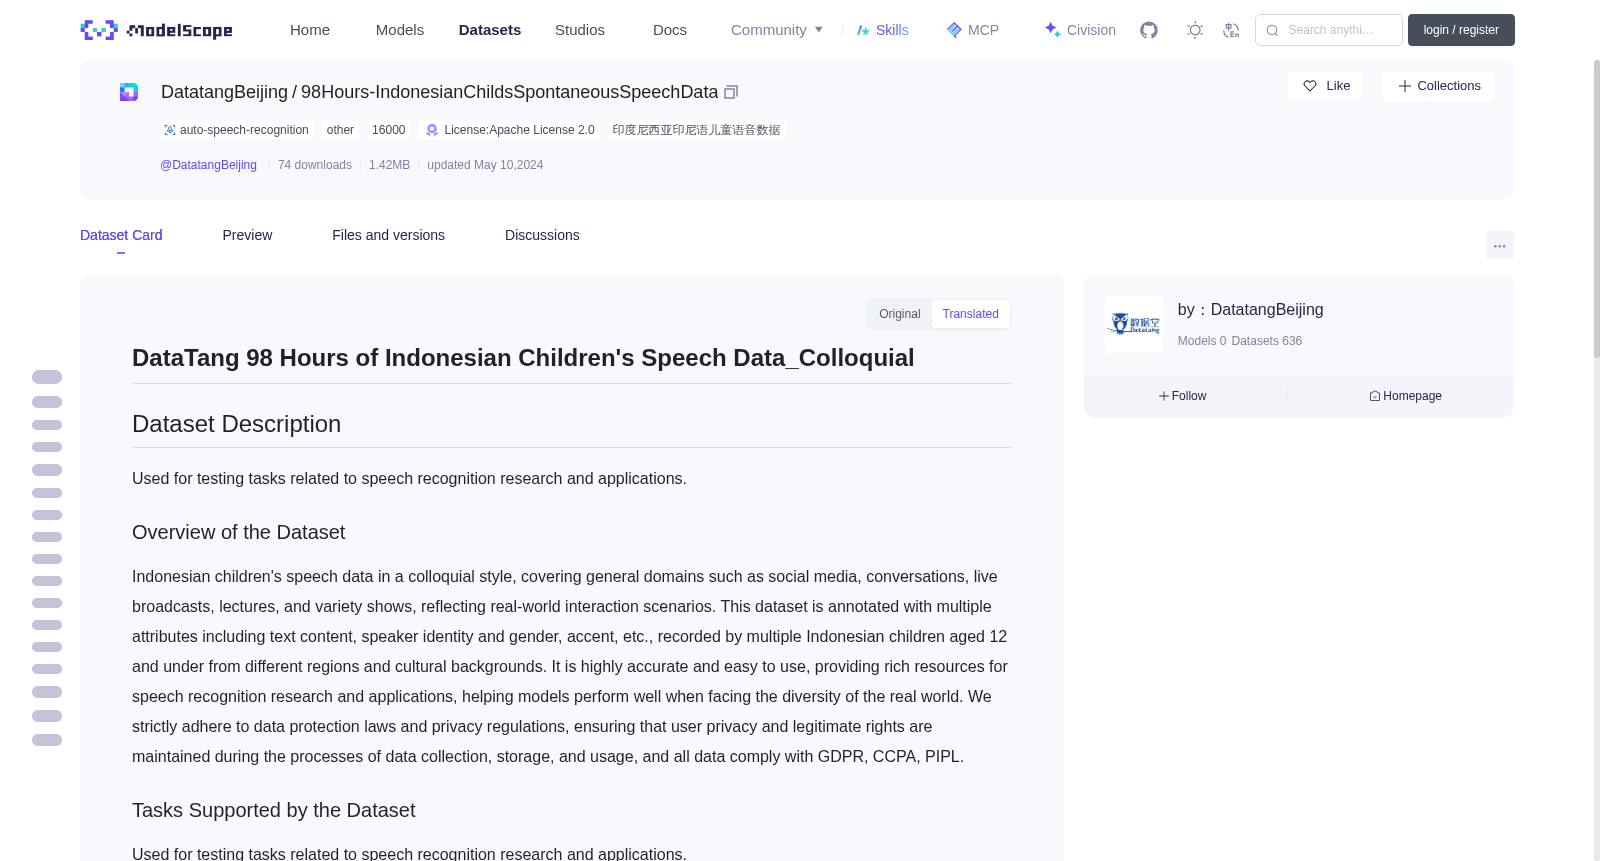1600x861 pixels.
Task: Click the DatatangBeijing dataset avatar icon
Action: tap(129, 92)
